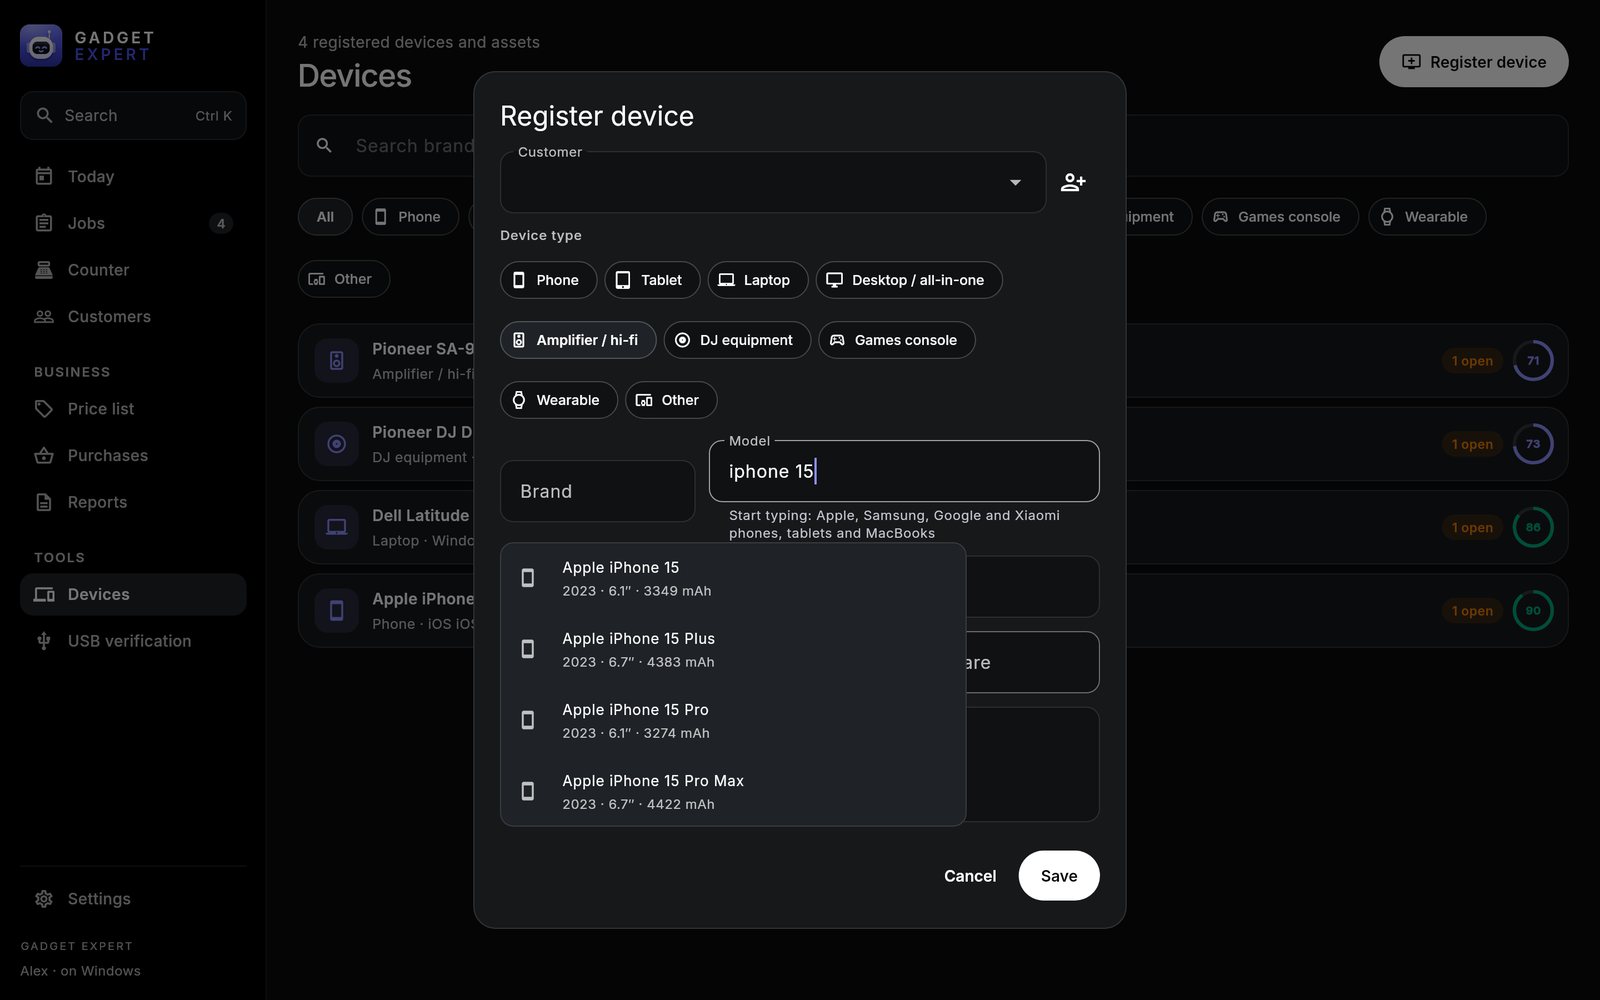Click phone icon beside iPhone 15 Plus
Viewport: 1600px width, 1000px height.
(528, 649)
